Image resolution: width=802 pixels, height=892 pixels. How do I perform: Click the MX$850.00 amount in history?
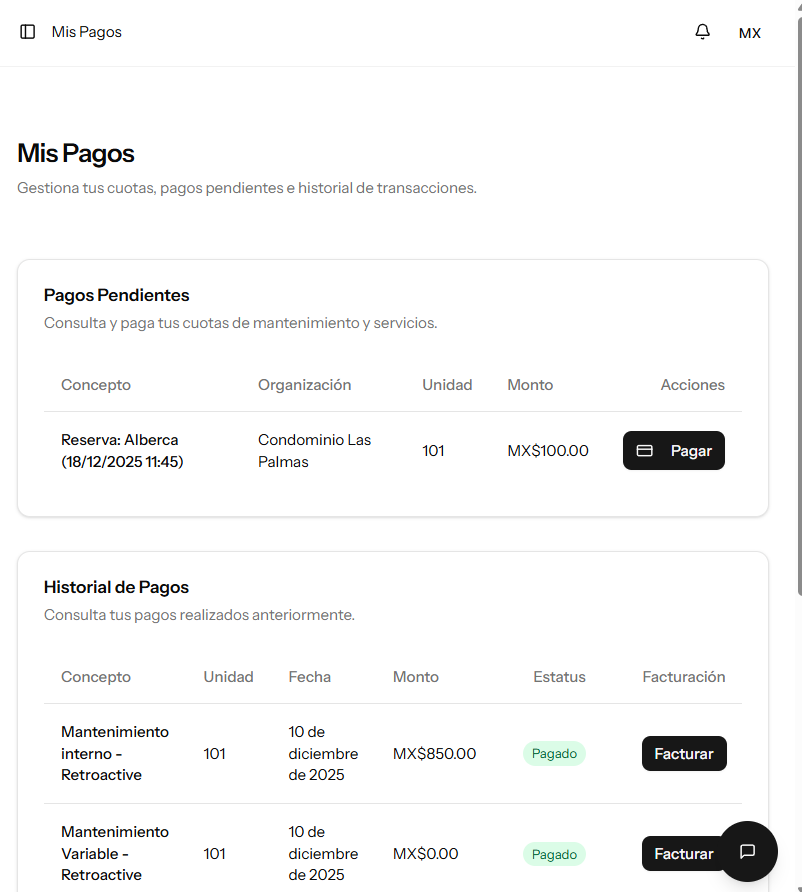pyautogui.click(x=434, y=754)
